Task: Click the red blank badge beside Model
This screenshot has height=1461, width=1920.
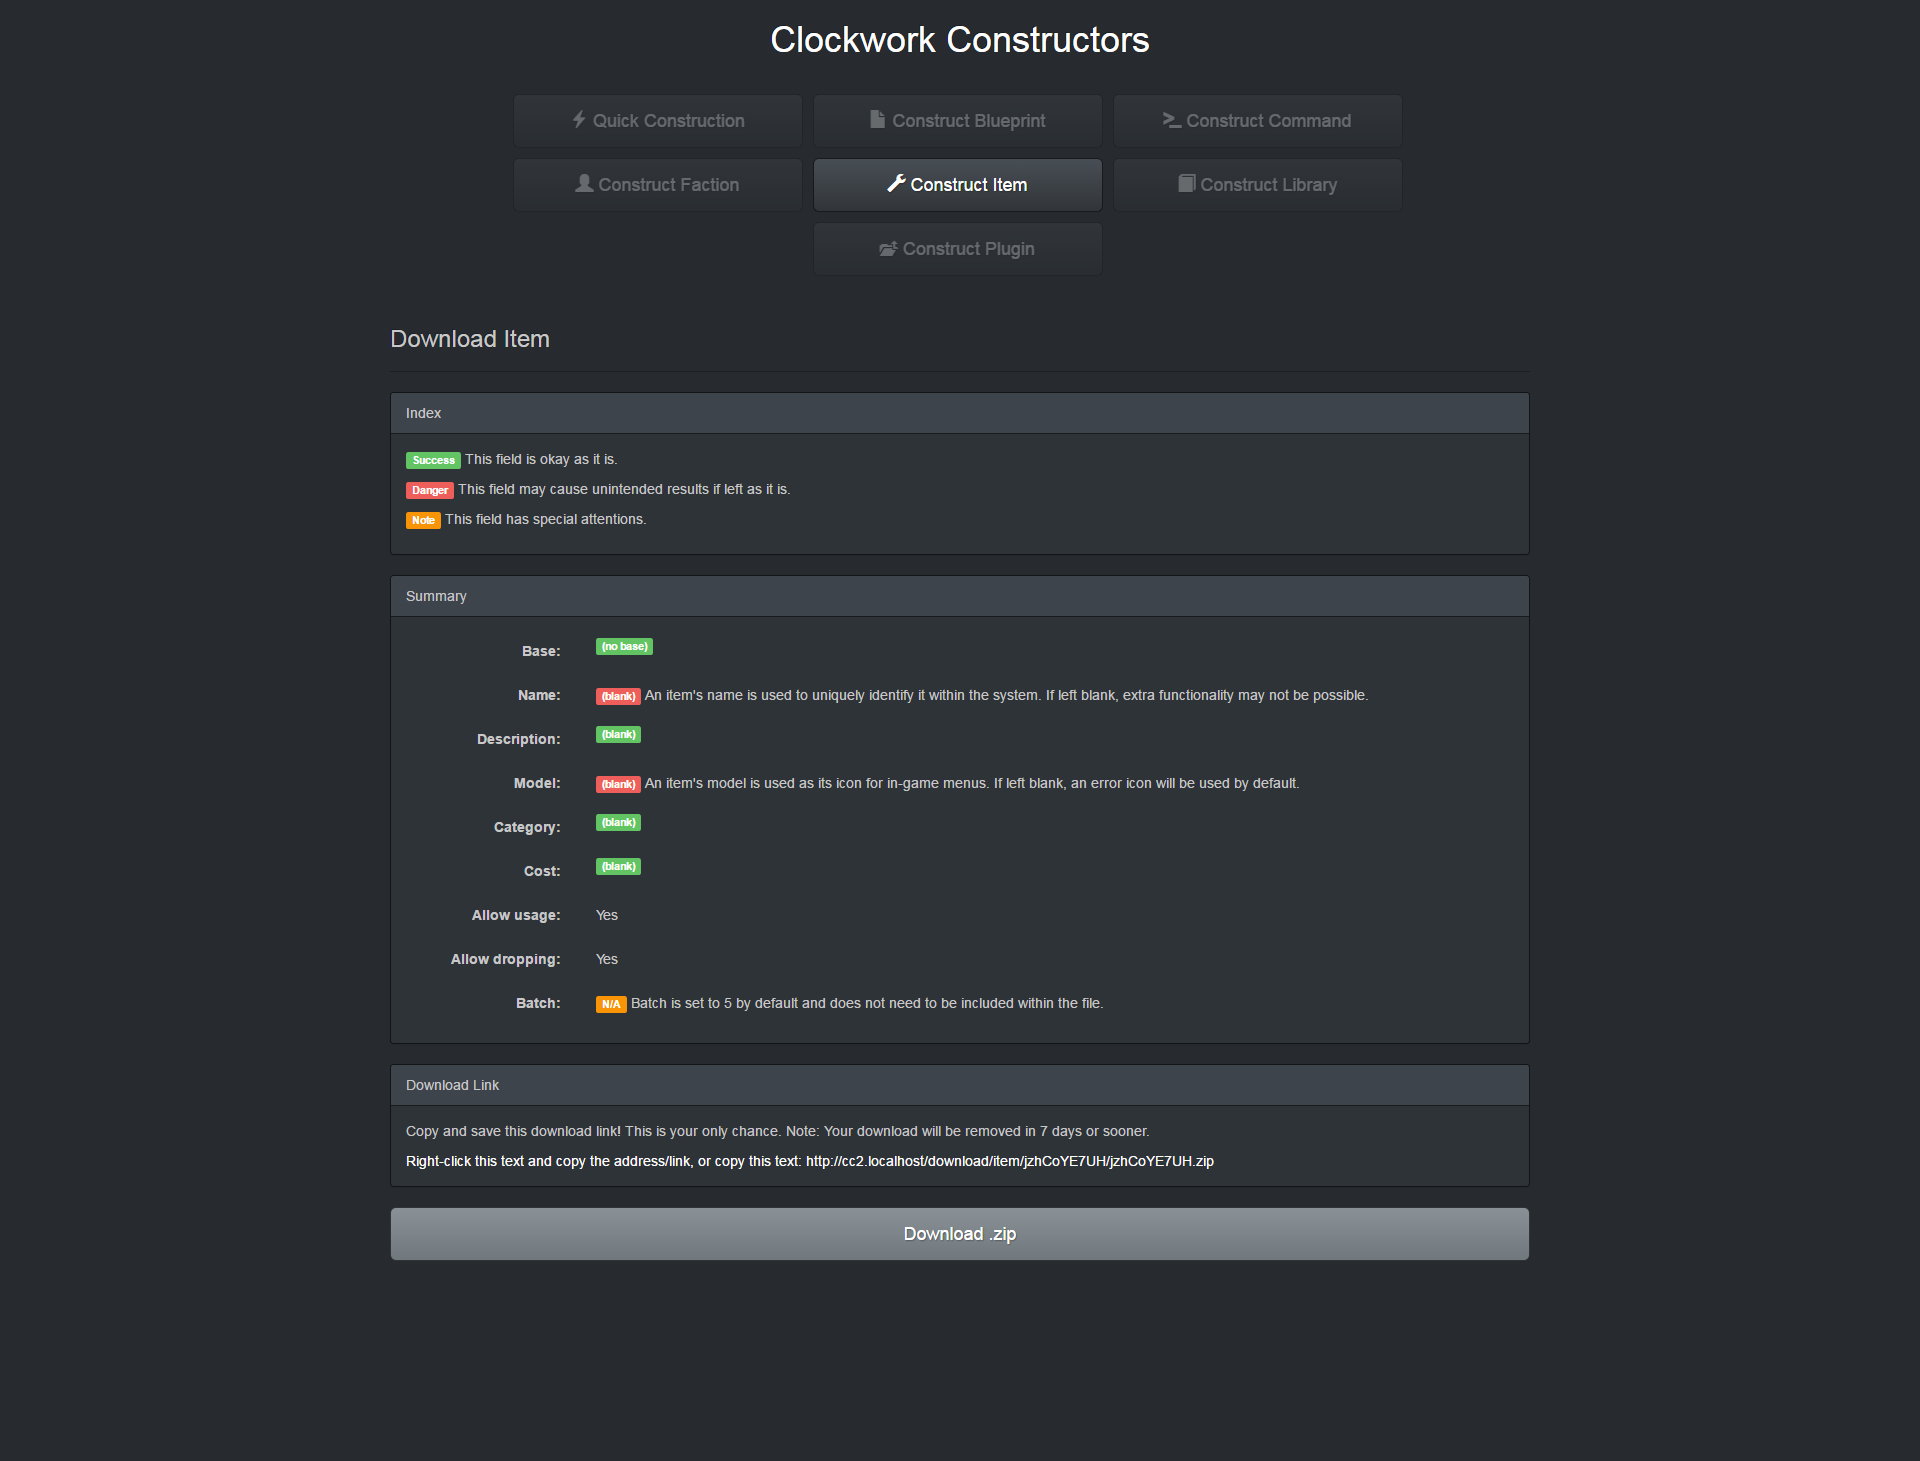Action: tap(618, 784)
